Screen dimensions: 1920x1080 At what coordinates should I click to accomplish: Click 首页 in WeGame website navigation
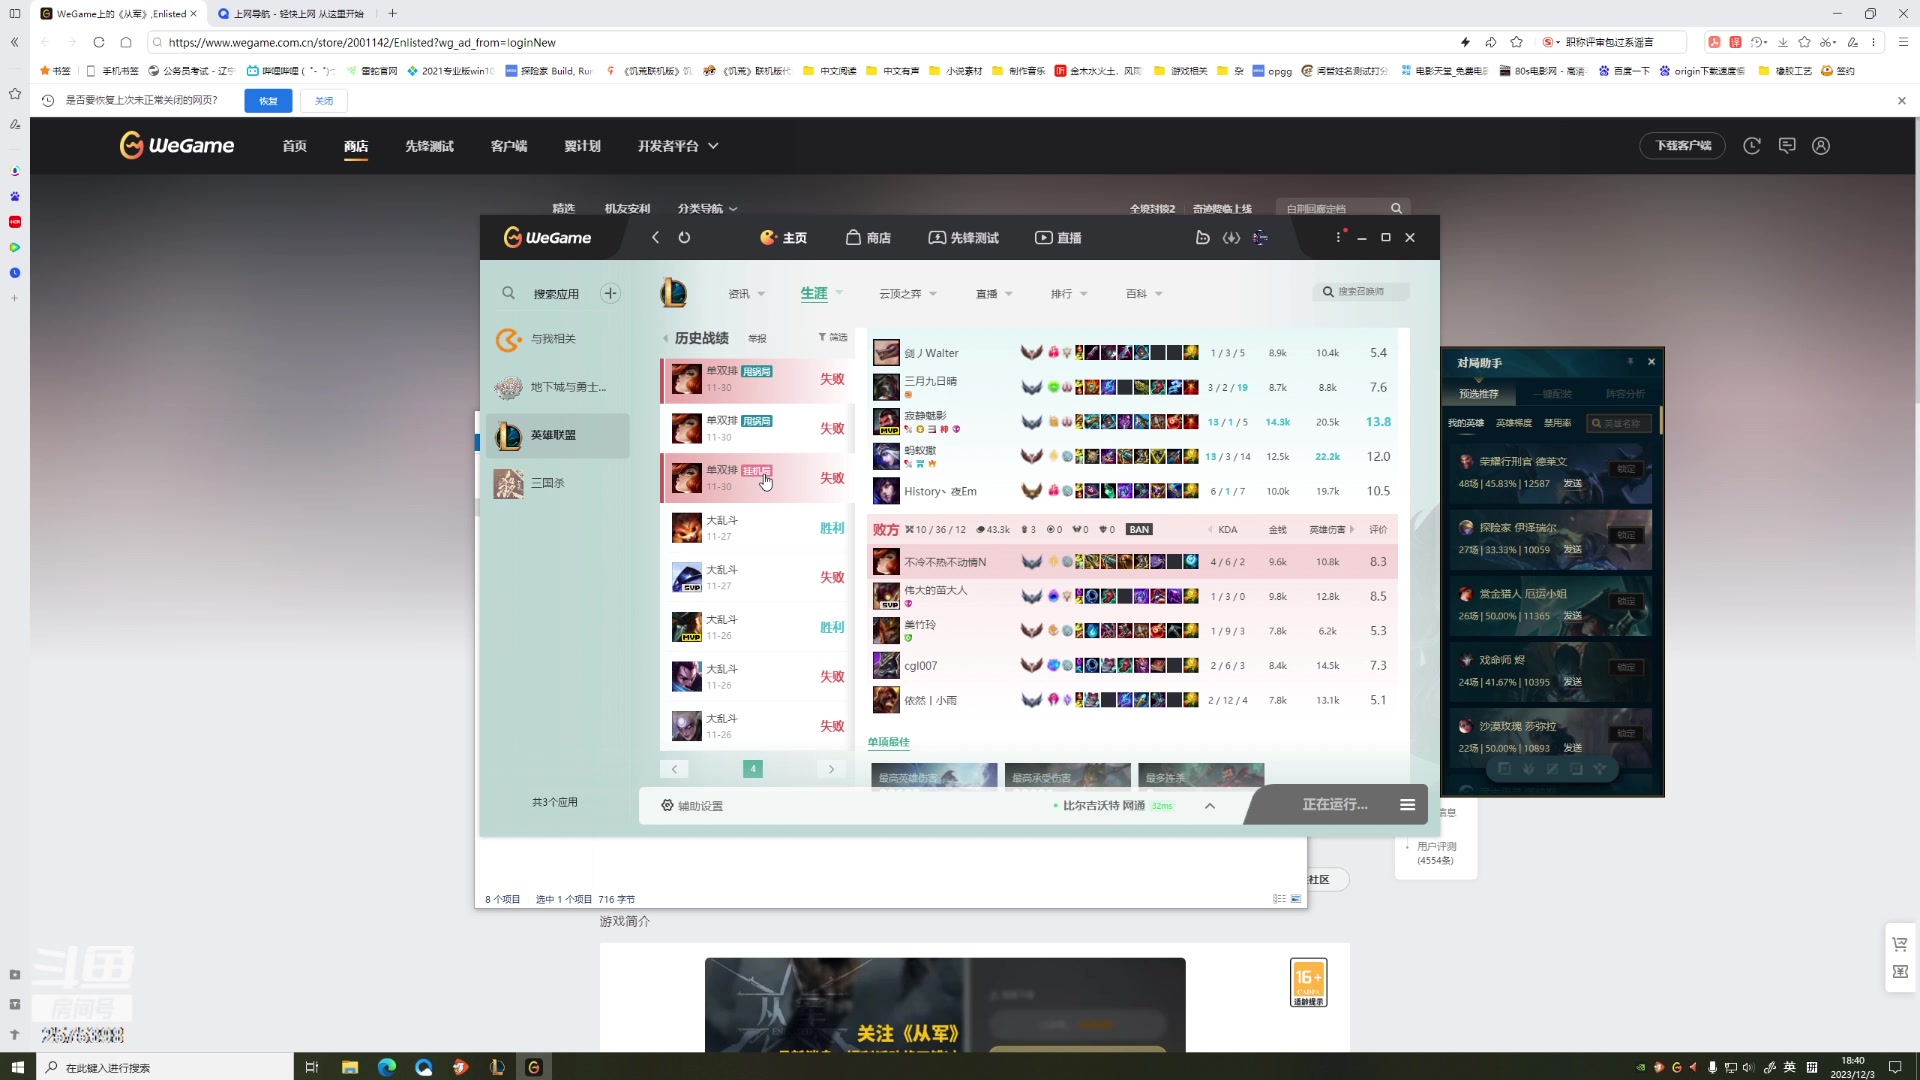tap(294, 146)
